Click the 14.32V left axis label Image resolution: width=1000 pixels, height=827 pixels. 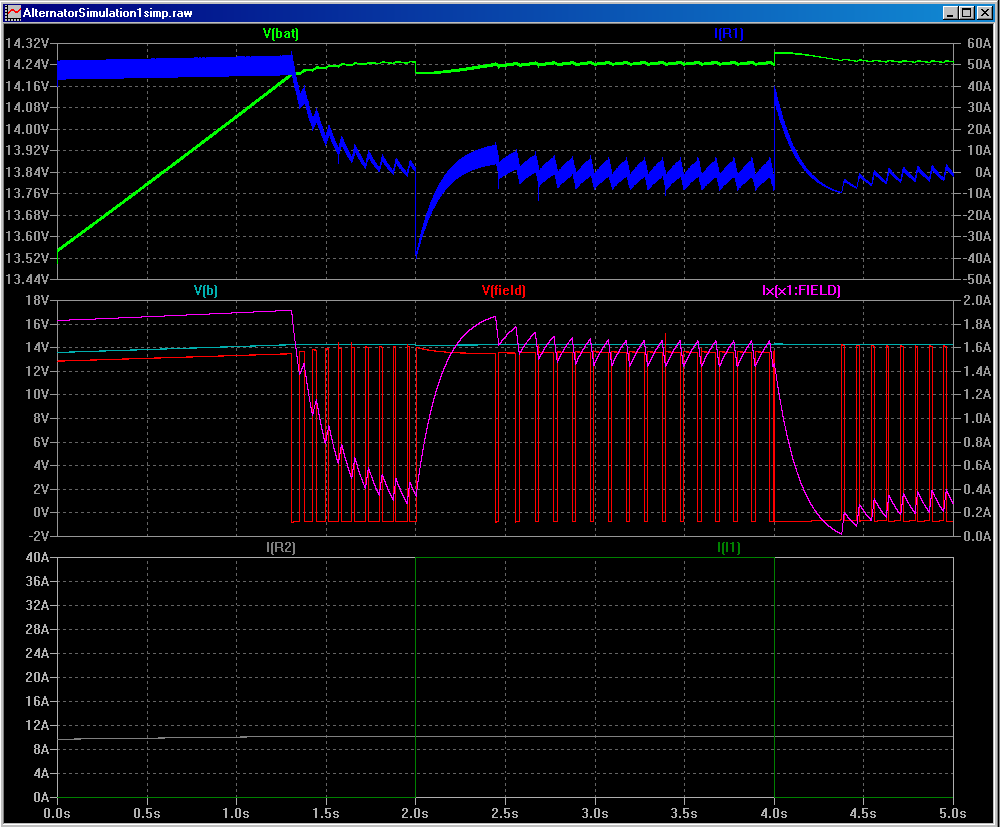pos(27,43)
